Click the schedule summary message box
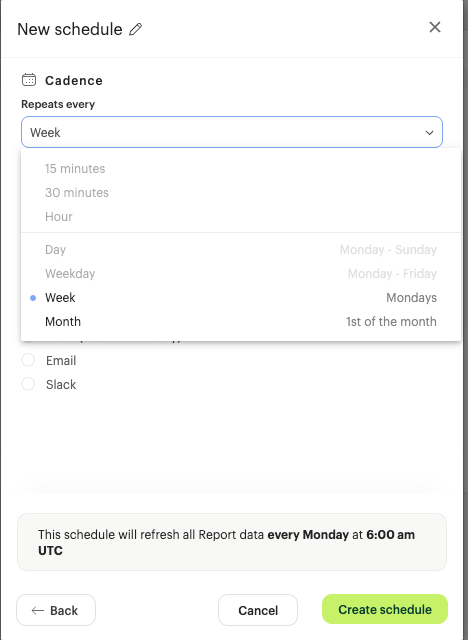This screenshot has width=468, height=640. click(232, 542)
